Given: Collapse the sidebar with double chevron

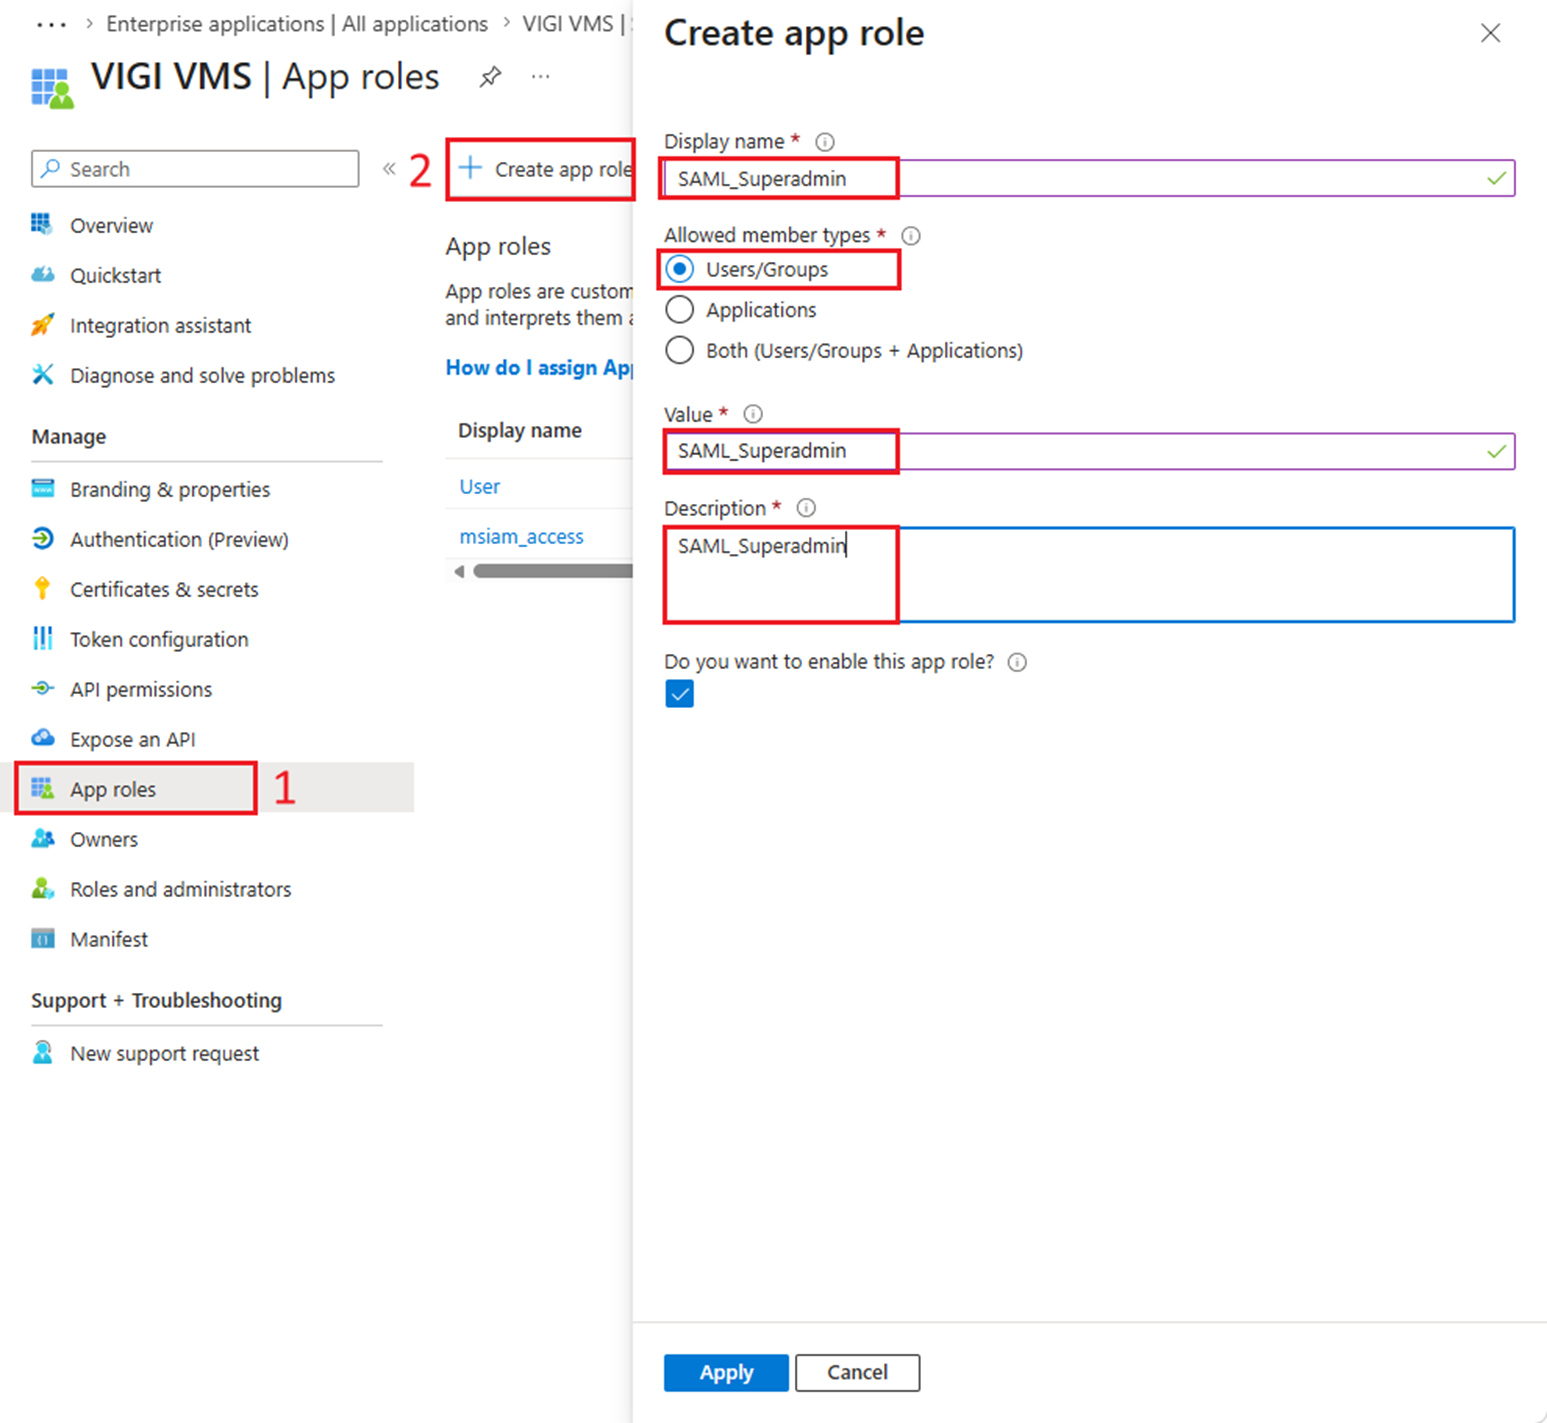Looking at the screenshot, I should (389, 169).
